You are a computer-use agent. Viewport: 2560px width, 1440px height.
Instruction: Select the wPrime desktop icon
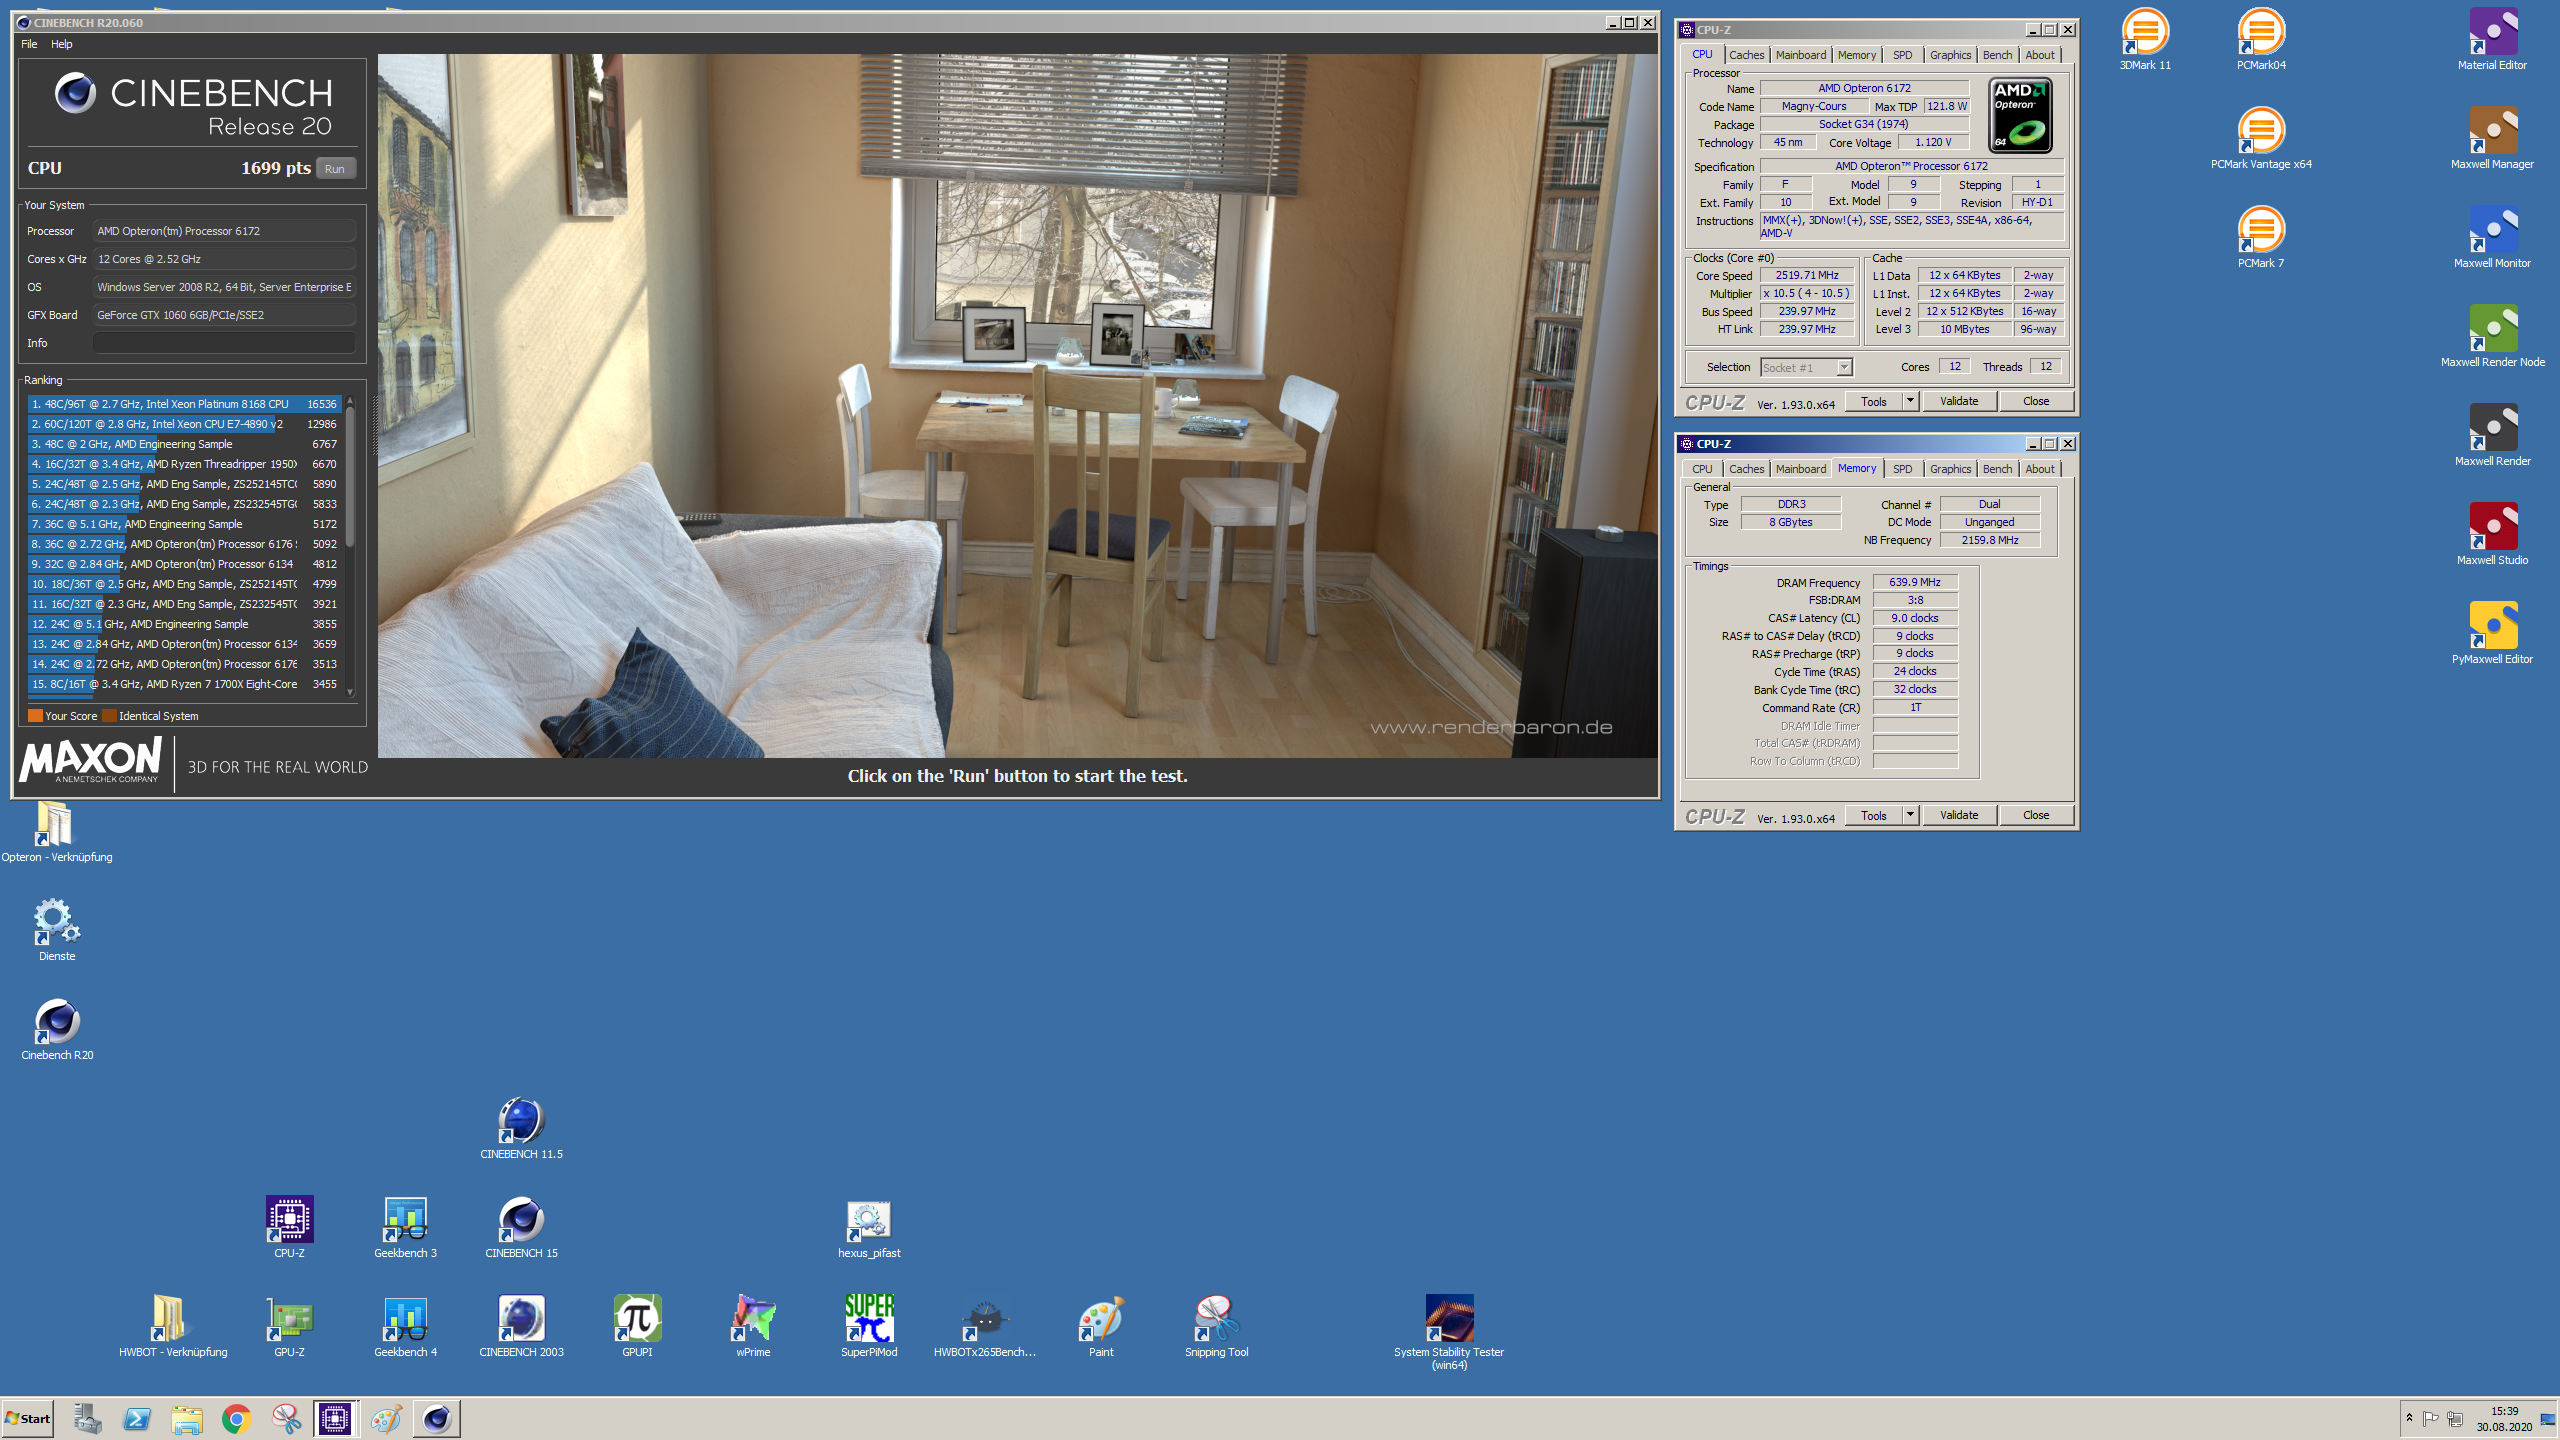(753, 1327)
